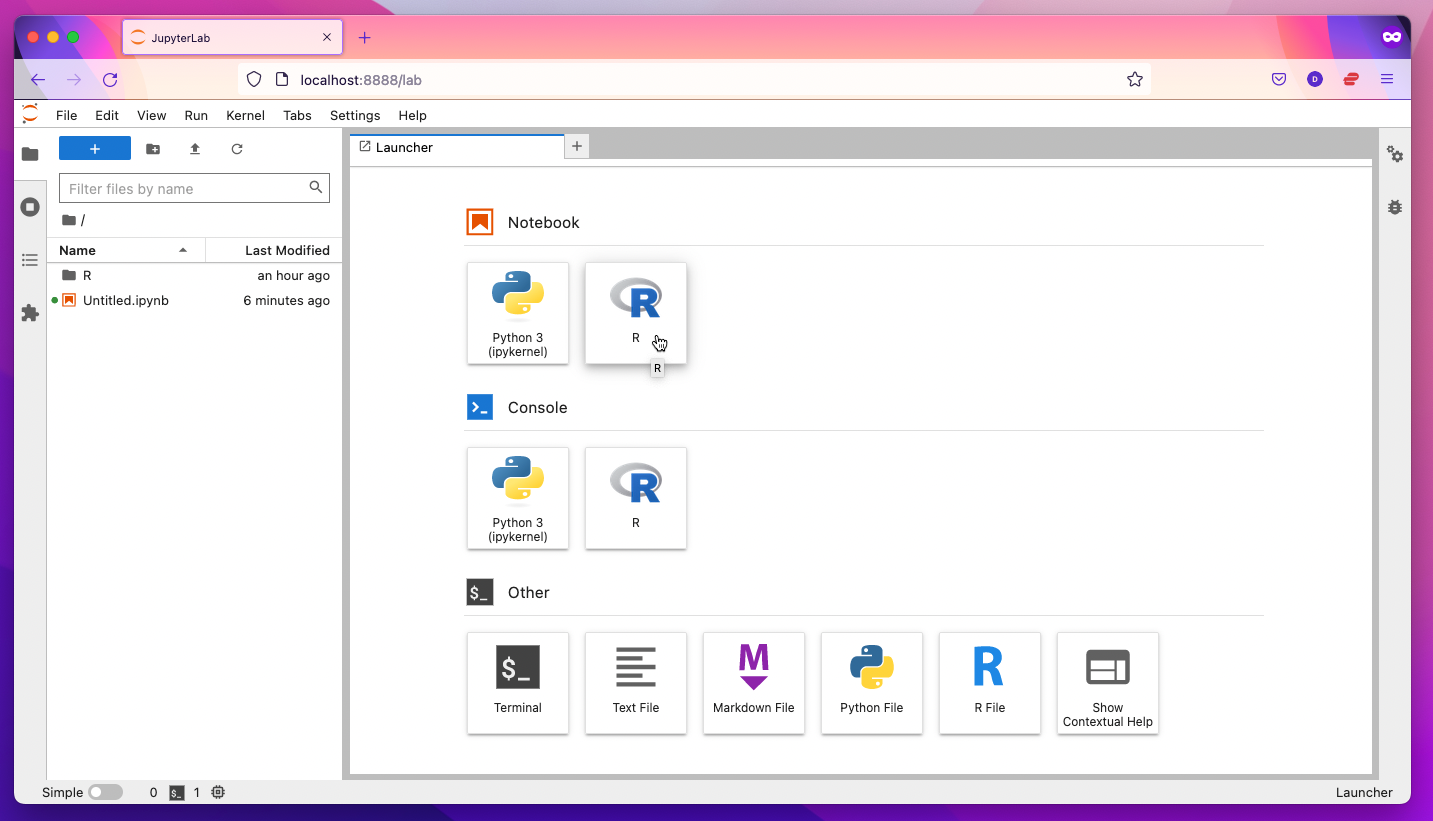Click the Firefox account avatar icon
Viewport: 1433px width, 821px height.
pos(1315,80)
